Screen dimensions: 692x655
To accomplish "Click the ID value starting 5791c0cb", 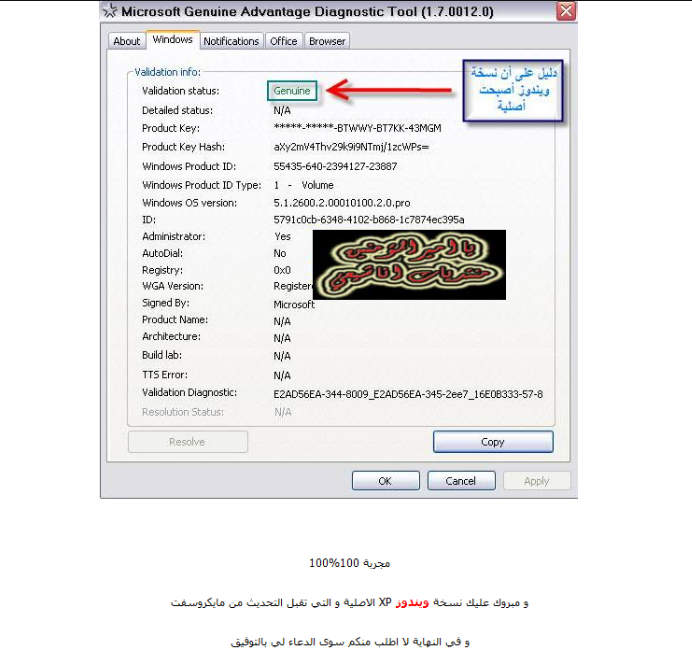I will click(x=369, y=220).
